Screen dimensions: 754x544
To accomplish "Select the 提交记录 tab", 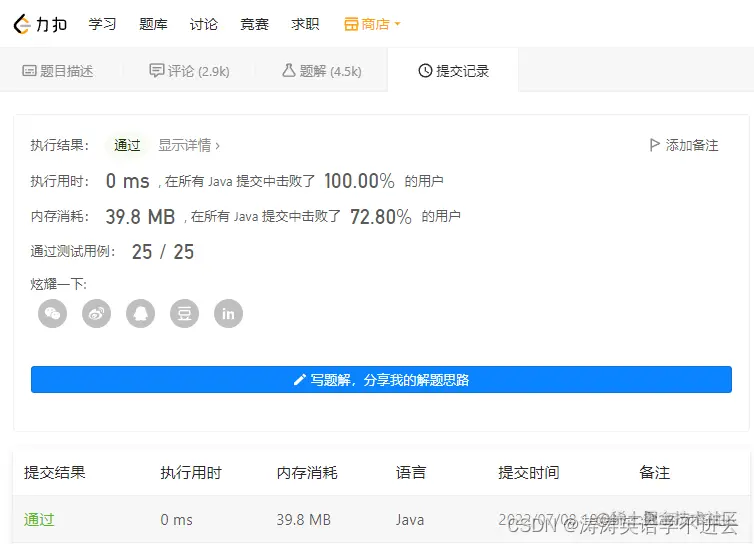I will tap(453, 71).
